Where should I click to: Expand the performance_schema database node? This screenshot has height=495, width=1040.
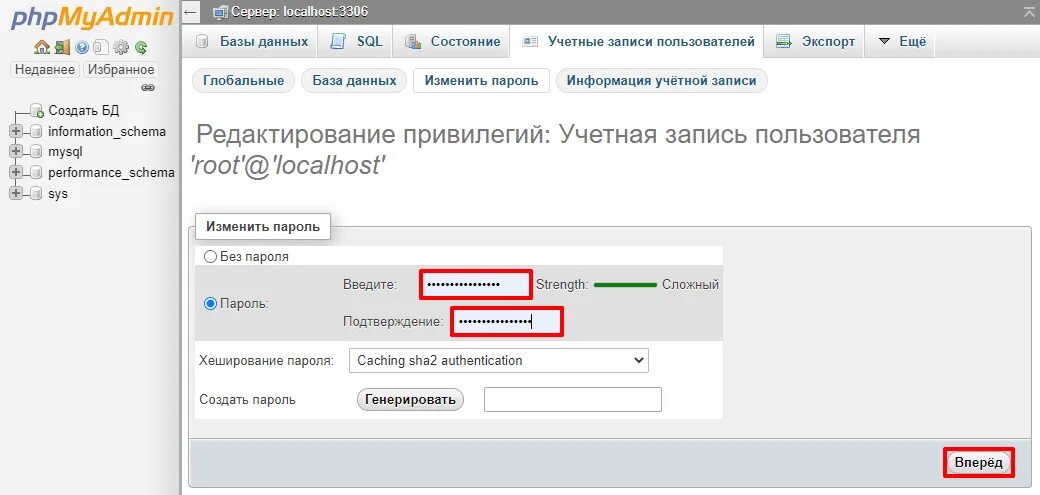coord(16,173)
